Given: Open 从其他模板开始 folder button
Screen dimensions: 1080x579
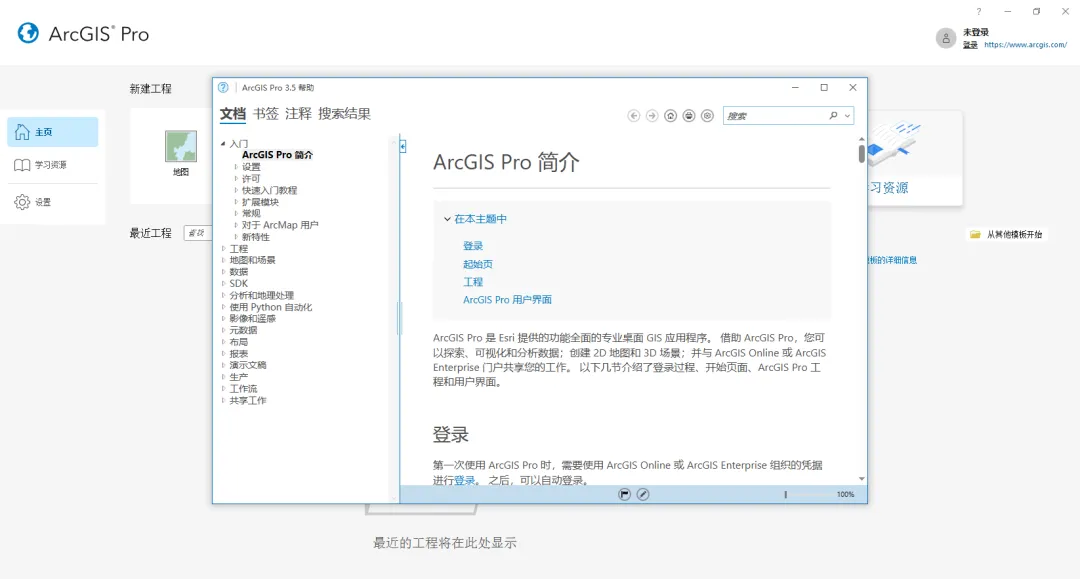Looking at the screenshot, I should pyautogui.click(x=1006, y=235).
